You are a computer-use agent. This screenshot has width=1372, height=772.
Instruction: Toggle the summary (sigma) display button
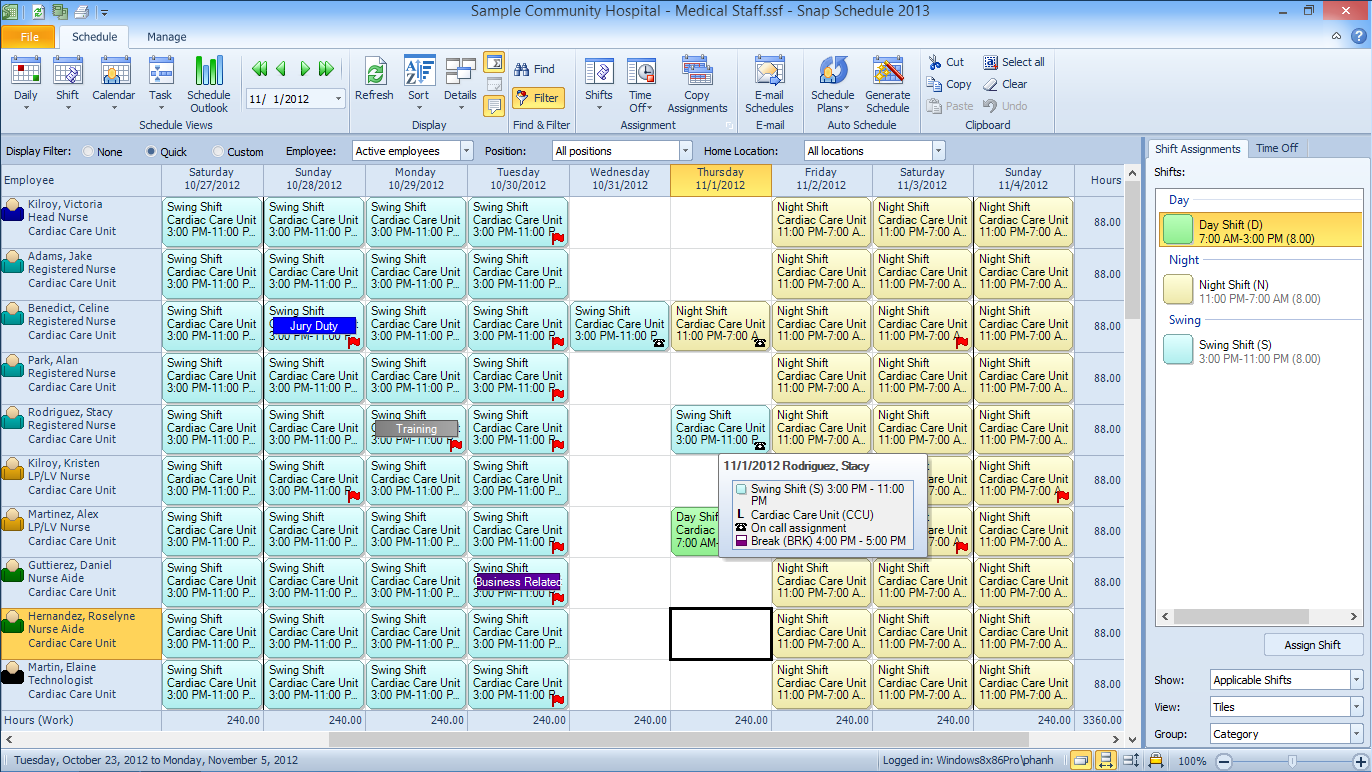(494, 63)
